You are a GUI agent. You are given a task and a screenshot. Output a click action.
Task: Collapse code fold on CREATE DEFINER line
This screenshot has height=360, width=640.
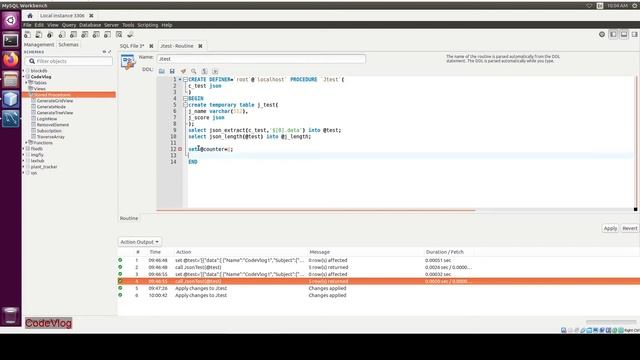click(185, 80)
